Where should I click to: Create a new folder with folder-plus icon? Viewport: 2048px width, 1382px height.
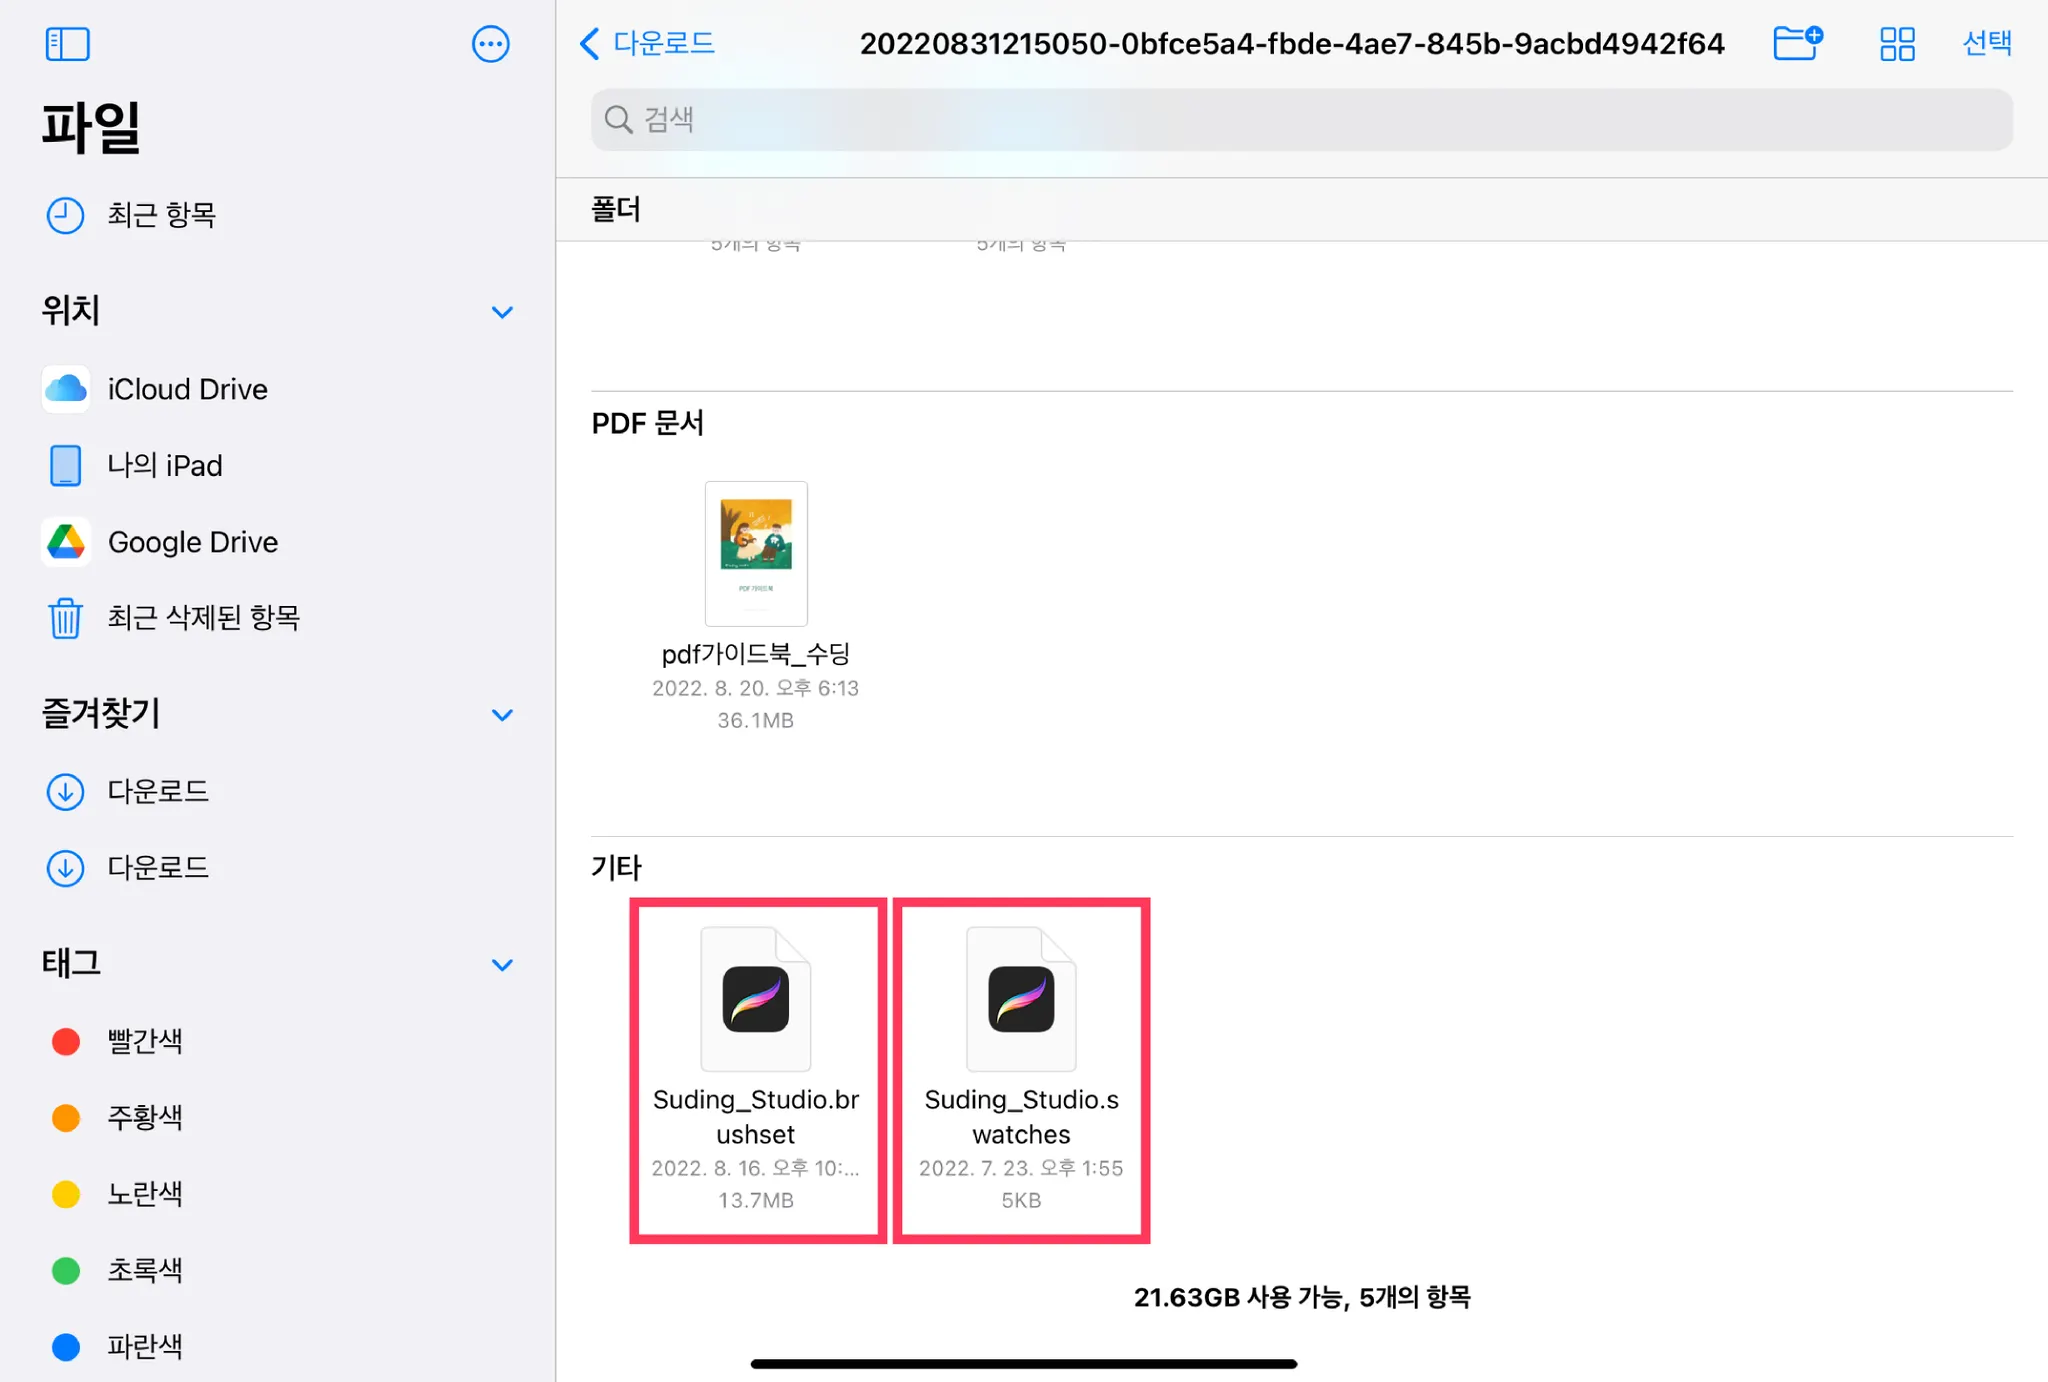pos(1797,43)
